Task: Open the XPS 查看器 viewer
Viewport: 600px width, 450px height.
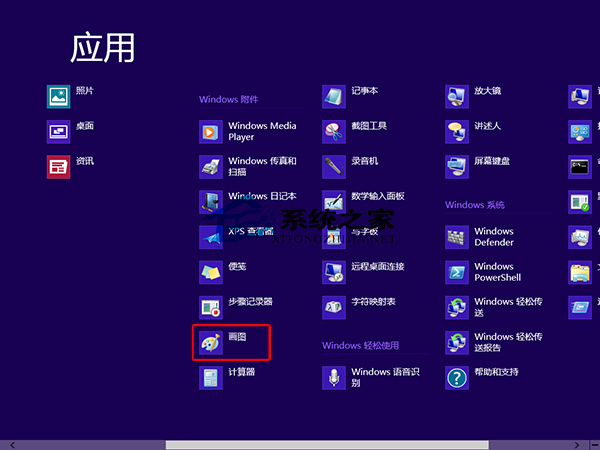Action: tap(211, 237)
